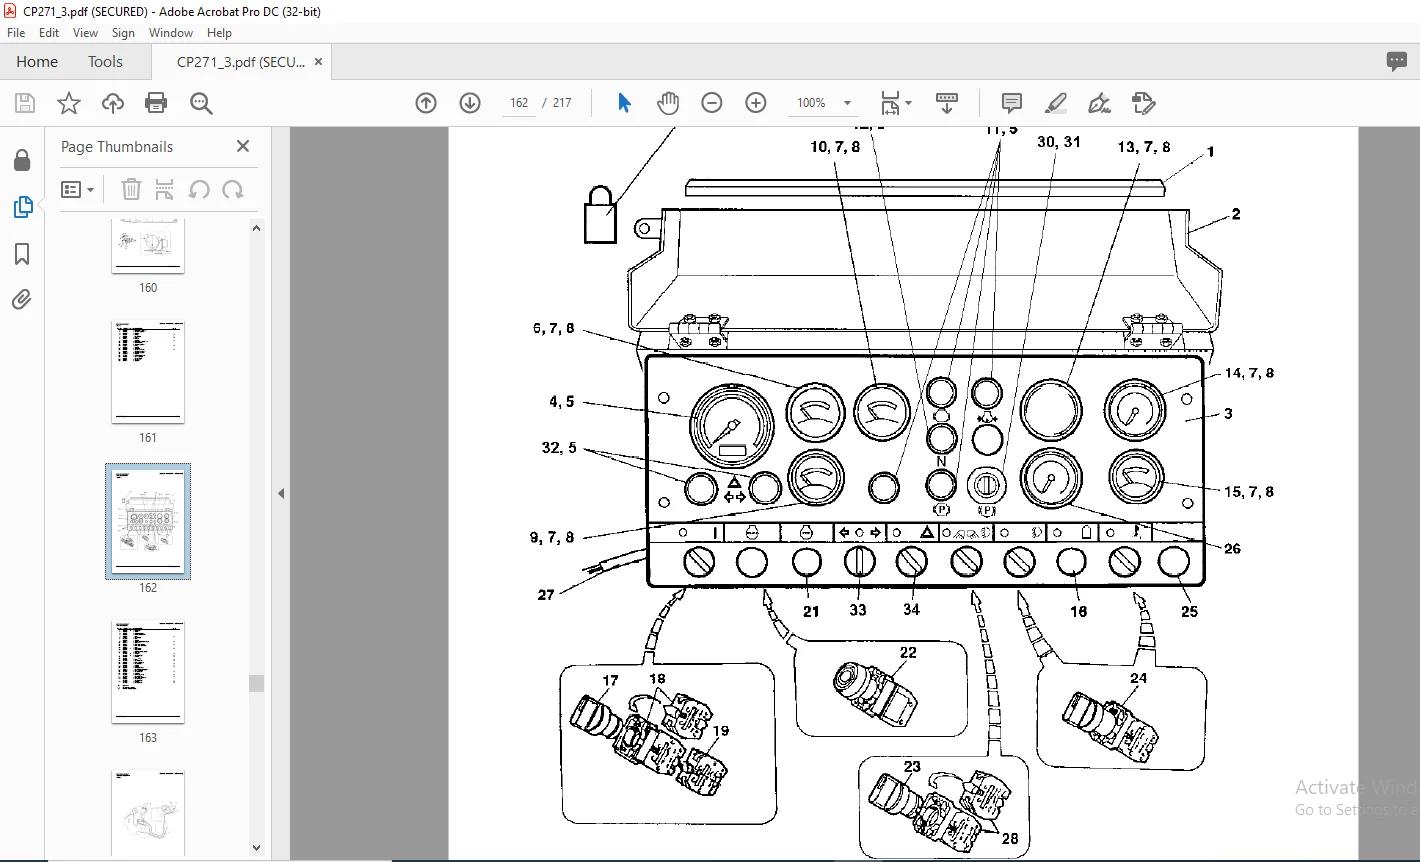Screen dimensions: 1420x862
Task: Rotate pages clockwise in thumbnails panel
Action: coord(233,189)
